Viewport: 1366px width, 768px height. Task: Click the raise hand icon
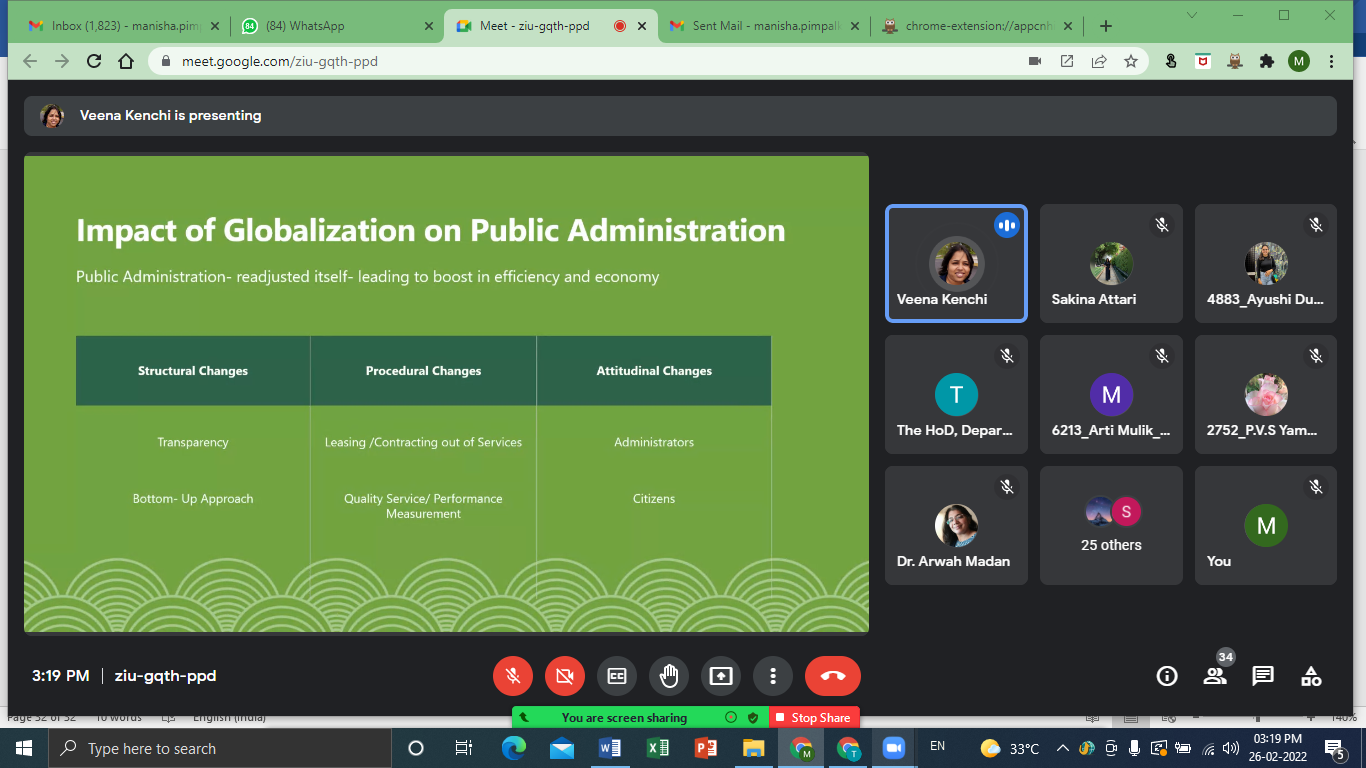coord(669,676)
